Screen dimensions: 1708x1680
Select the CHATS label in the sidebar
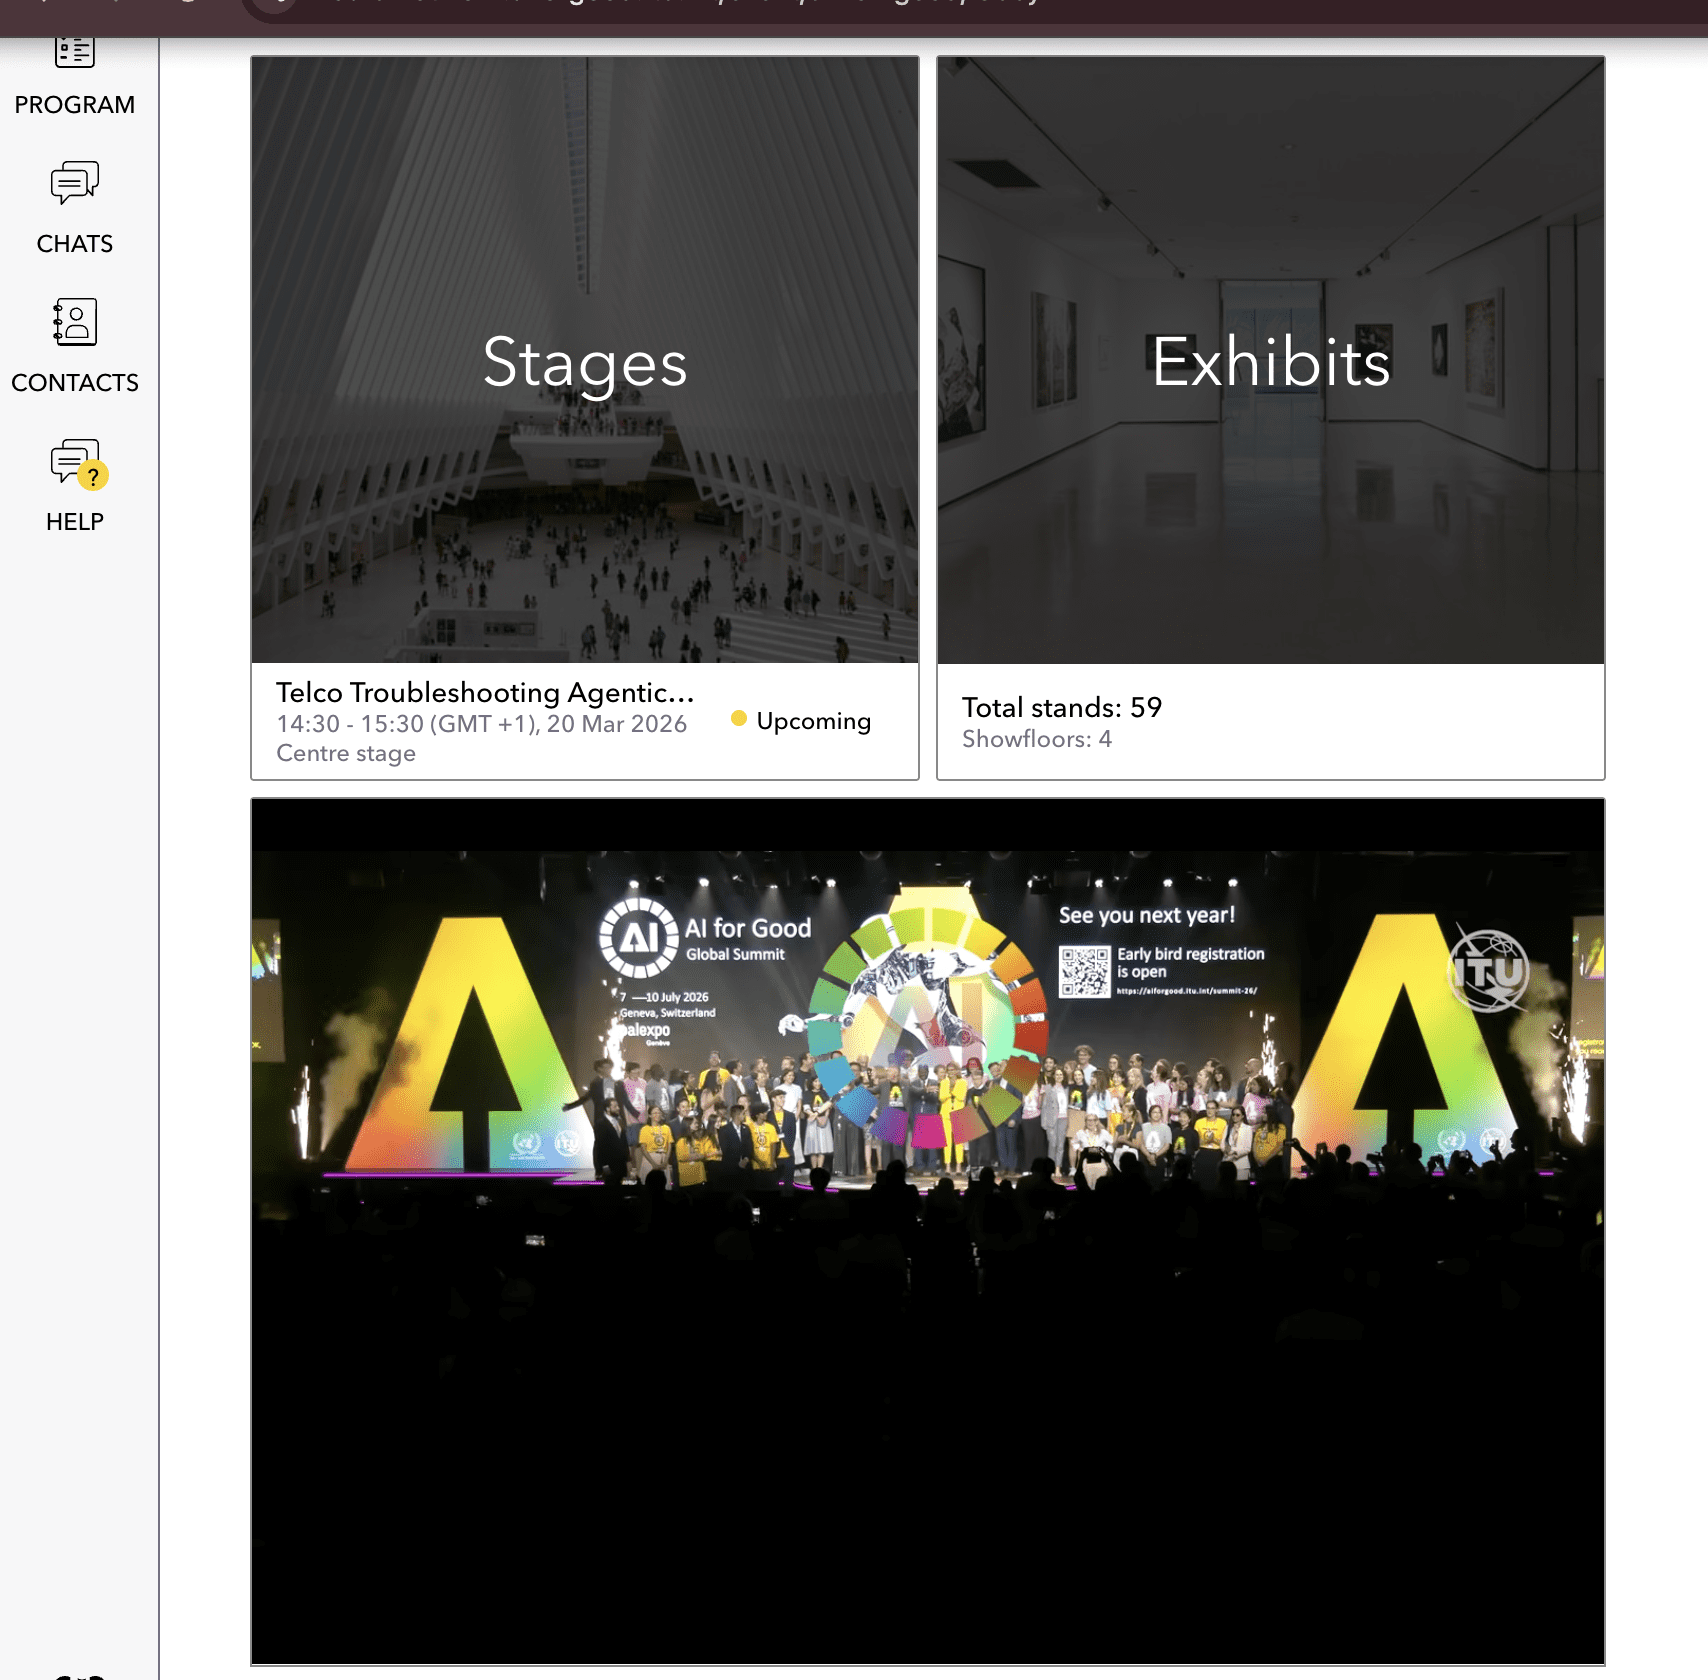(74, 244)
